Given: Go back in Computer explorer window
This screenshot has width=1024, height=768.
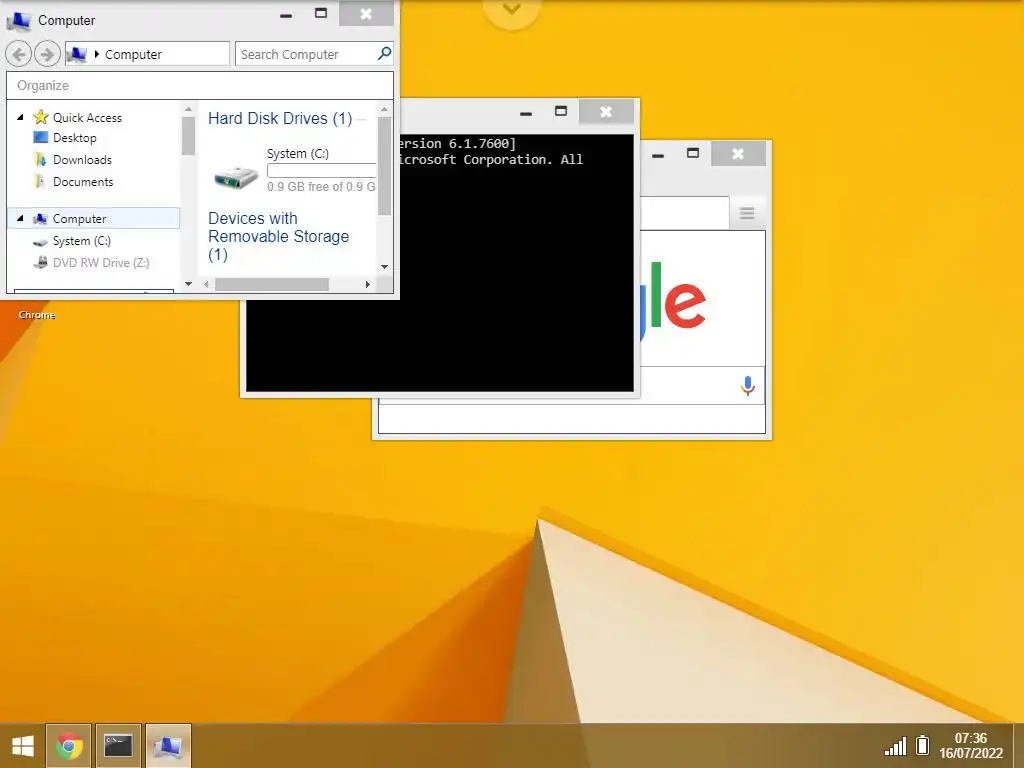Looking at the screenshot, I should tap(19, 54).
